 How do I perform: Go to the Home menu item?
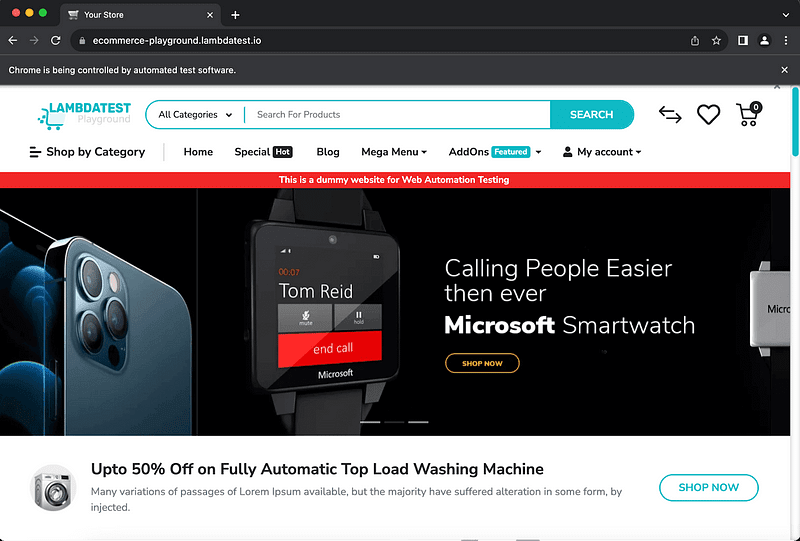pos(198,152)
